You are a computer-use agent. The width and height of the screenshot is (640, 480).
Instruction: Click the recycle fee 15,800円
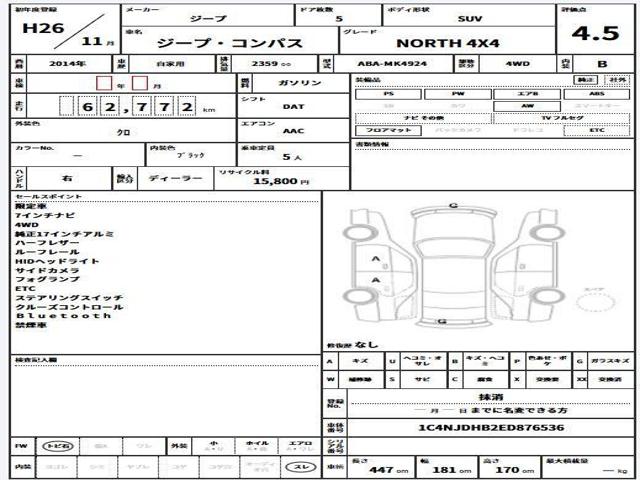click(281, 181)
